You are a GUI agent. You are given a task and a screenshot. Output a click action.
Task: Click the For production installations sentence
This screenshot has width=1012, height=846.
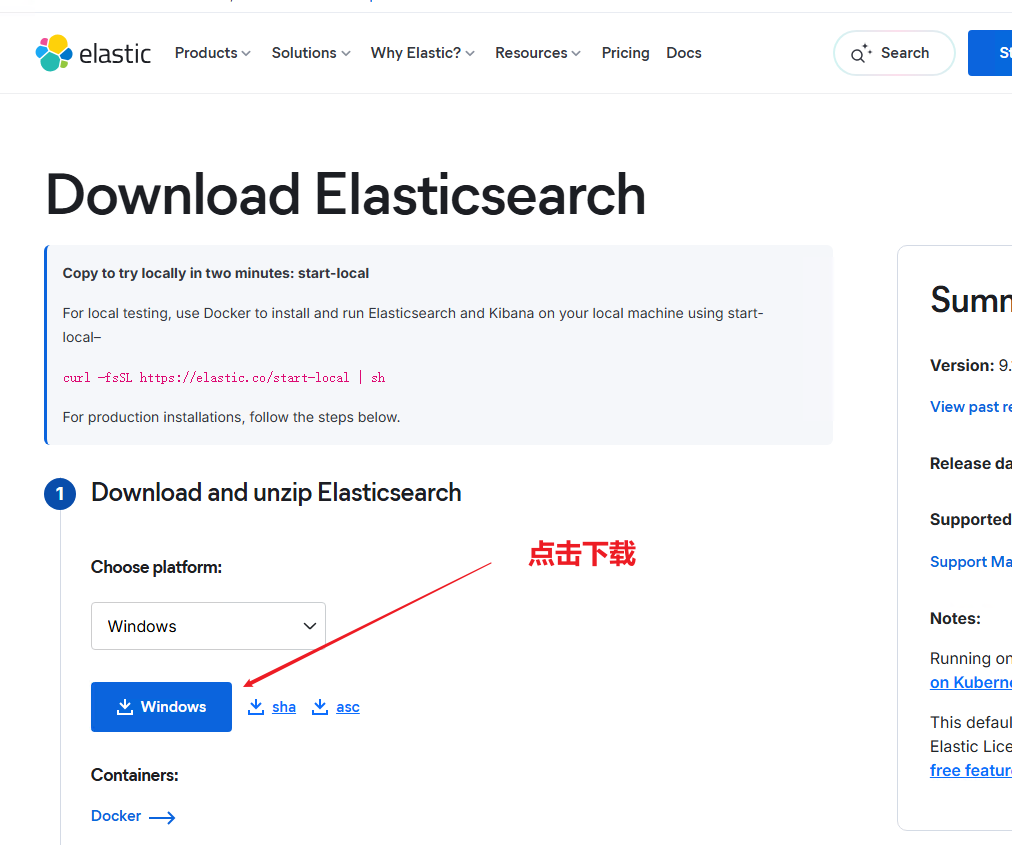click(x=231, y=417)
